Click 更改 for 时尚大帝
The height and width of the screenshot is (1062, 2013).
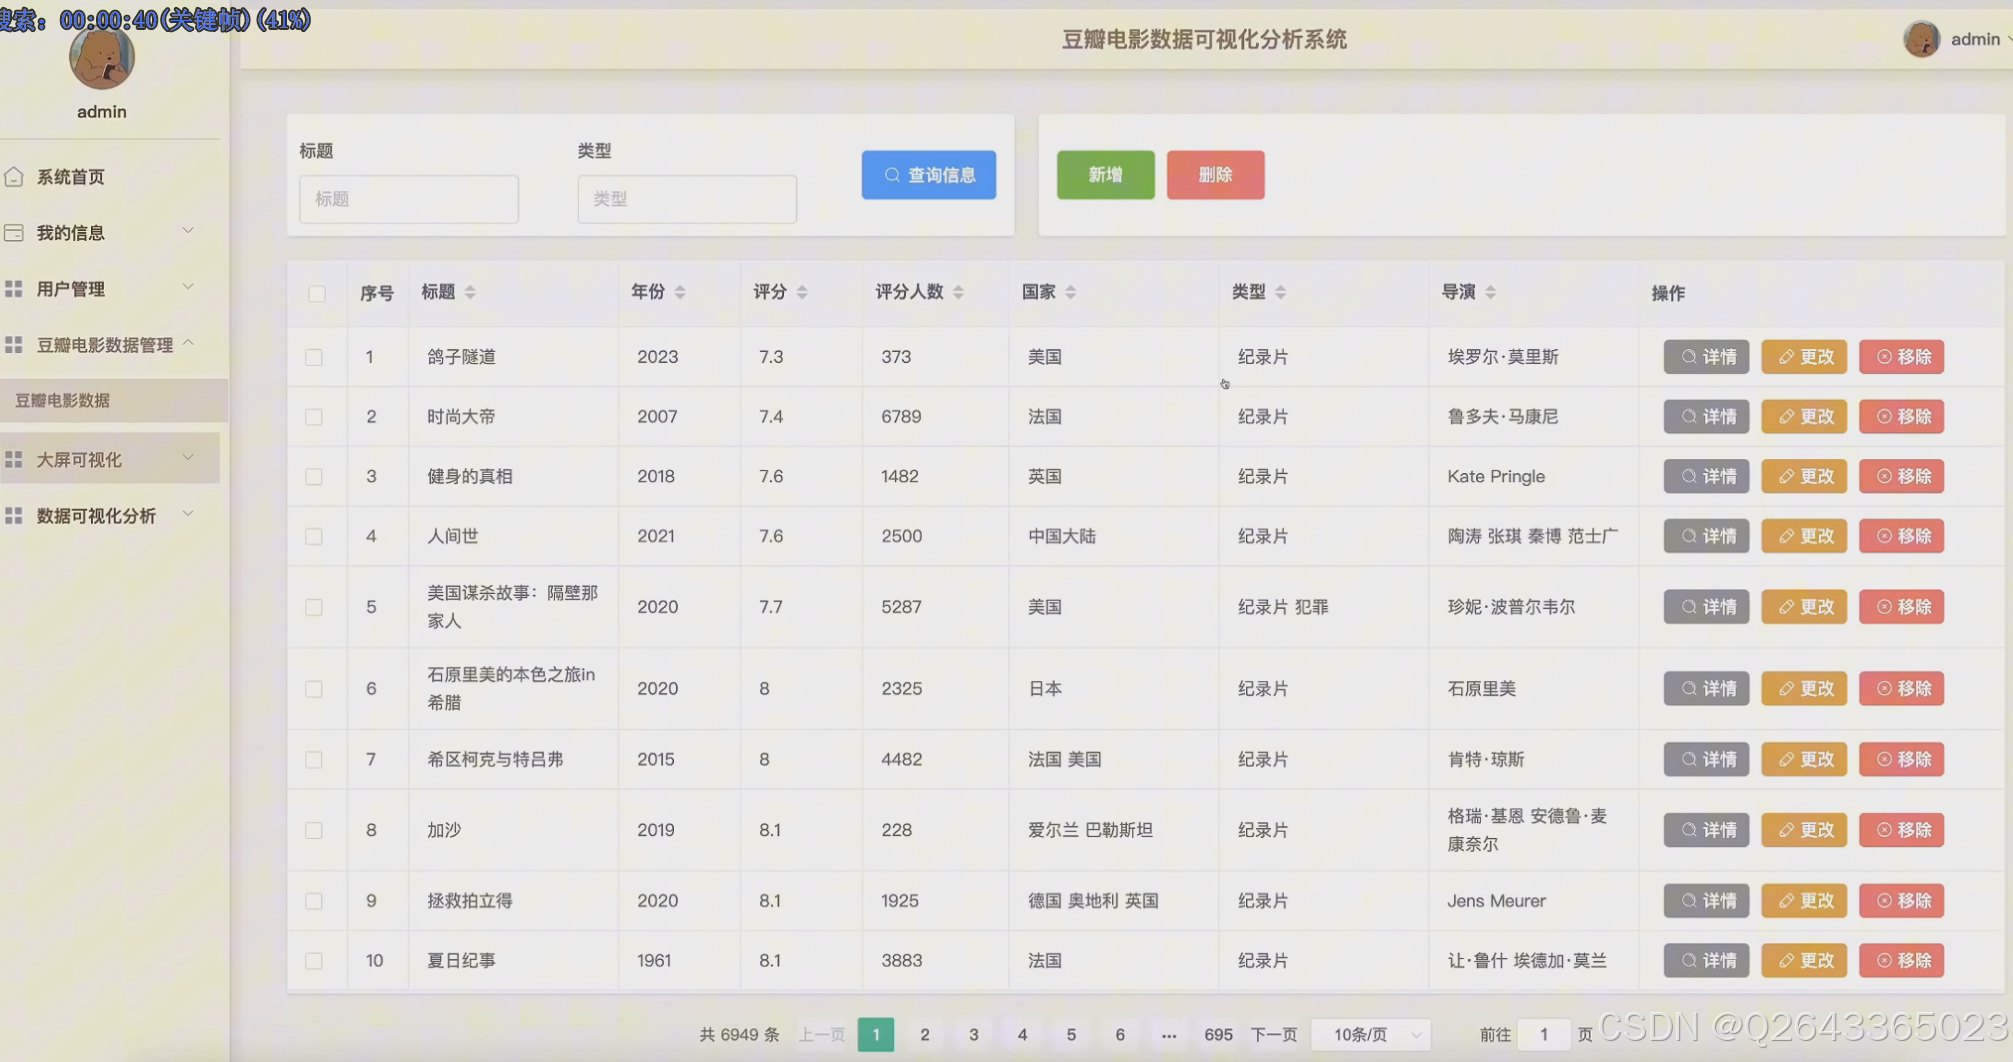pyautogui.click(x=1805, y=417)
